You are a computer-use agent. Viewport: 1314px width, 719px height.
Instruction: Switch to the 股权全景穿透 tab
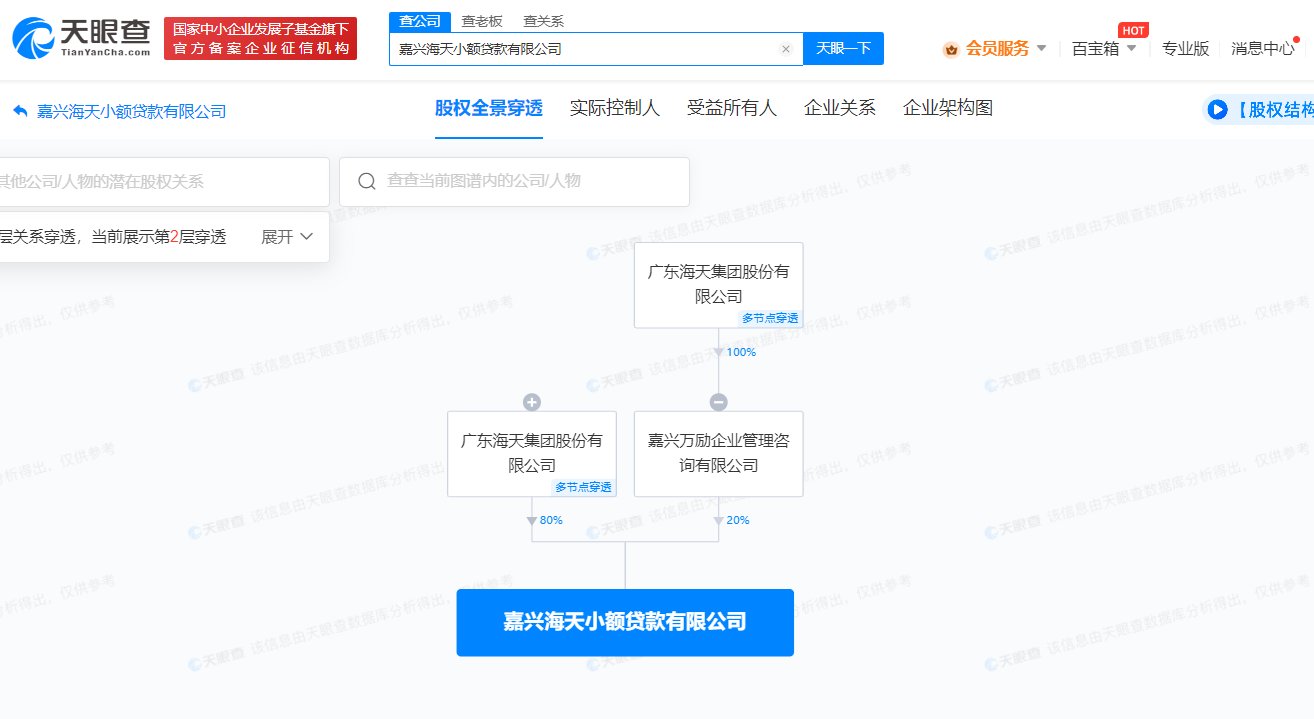tap(489, 108)
